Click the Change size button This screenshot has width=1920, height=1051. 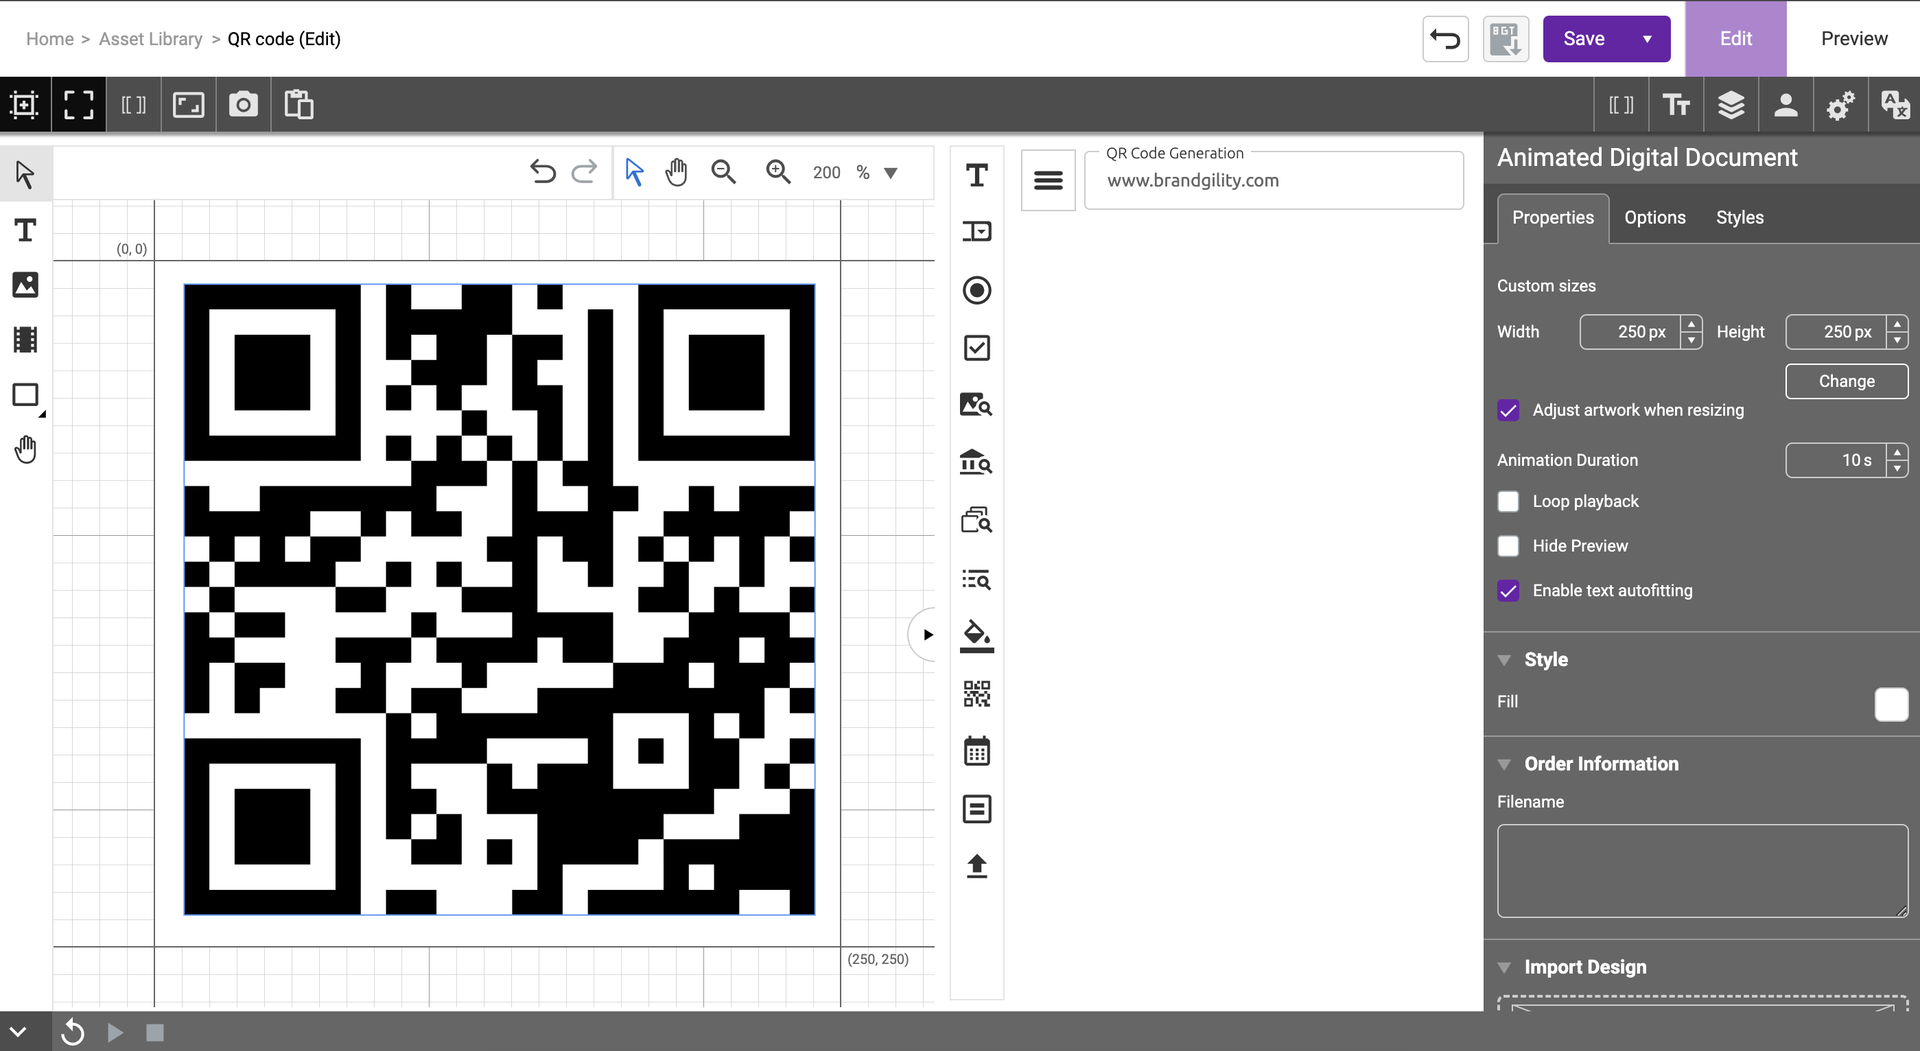[1846, 381]
